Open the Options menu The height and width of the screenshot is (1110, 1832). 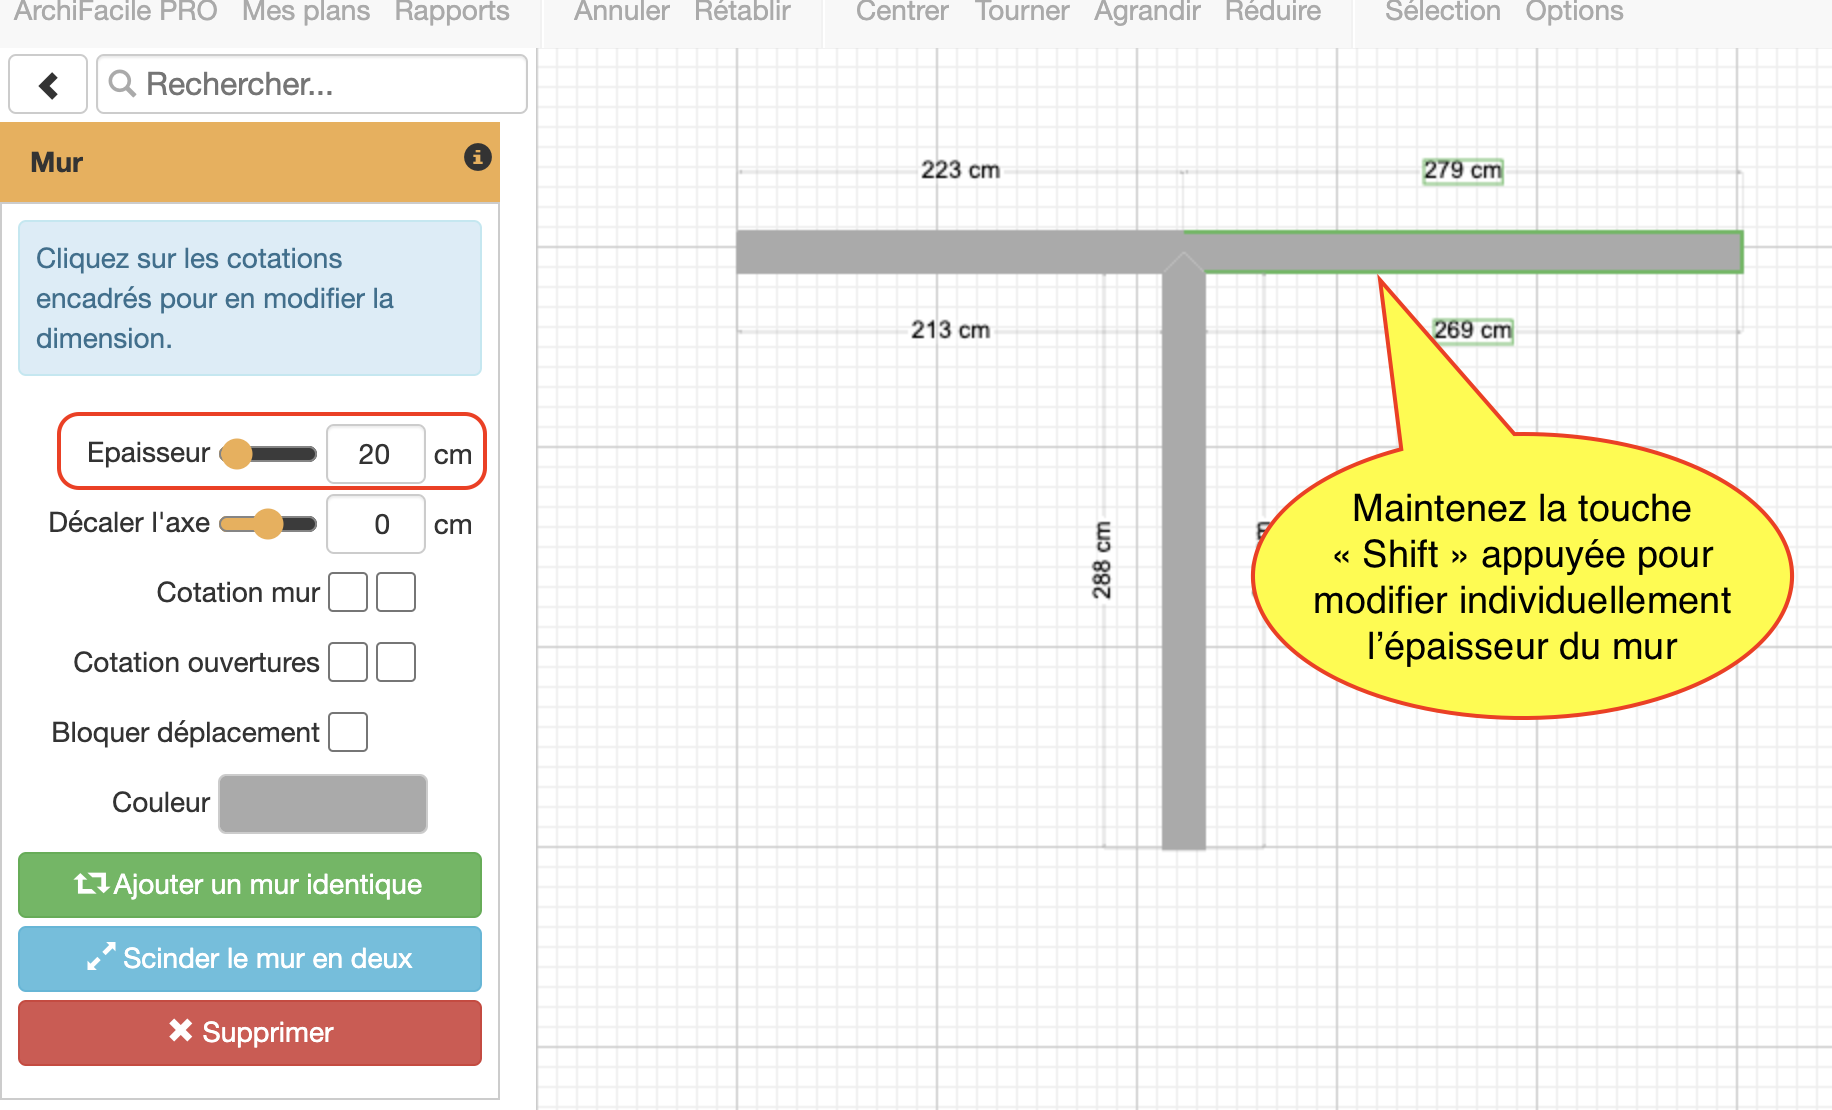[x=1573, y=12]
